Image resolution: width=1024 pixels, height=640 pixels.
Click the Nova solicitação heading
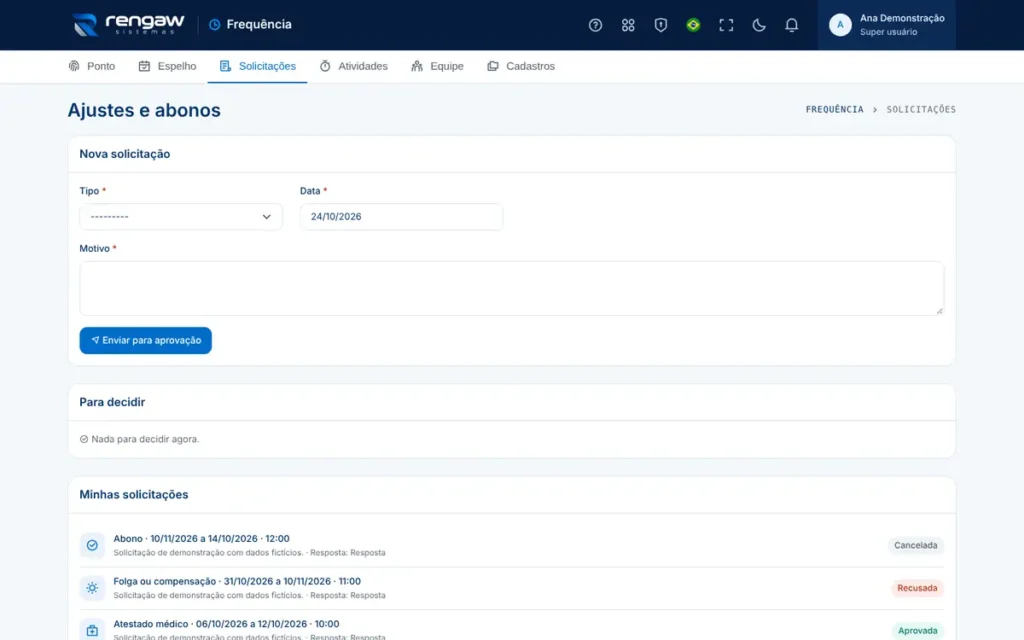(125, 154)
